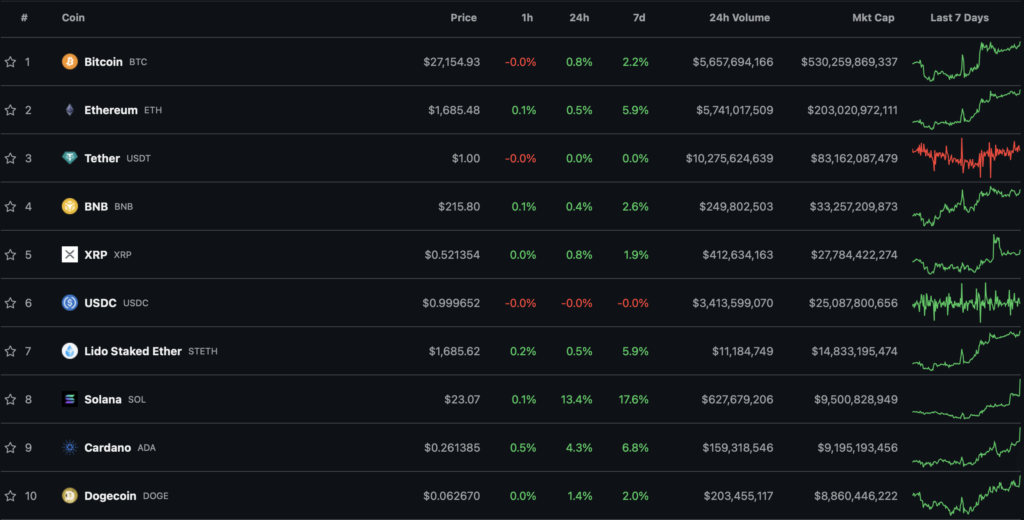Click the USDC blue logo icon
Viewport: 1024px width, 520px height.
(70, 303)
